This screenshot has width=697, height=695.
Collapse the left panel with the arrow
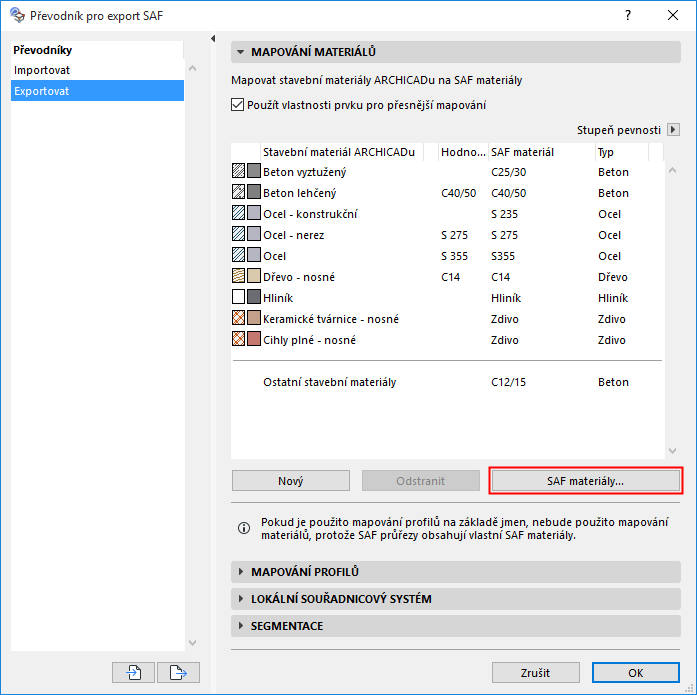point(213,39)
